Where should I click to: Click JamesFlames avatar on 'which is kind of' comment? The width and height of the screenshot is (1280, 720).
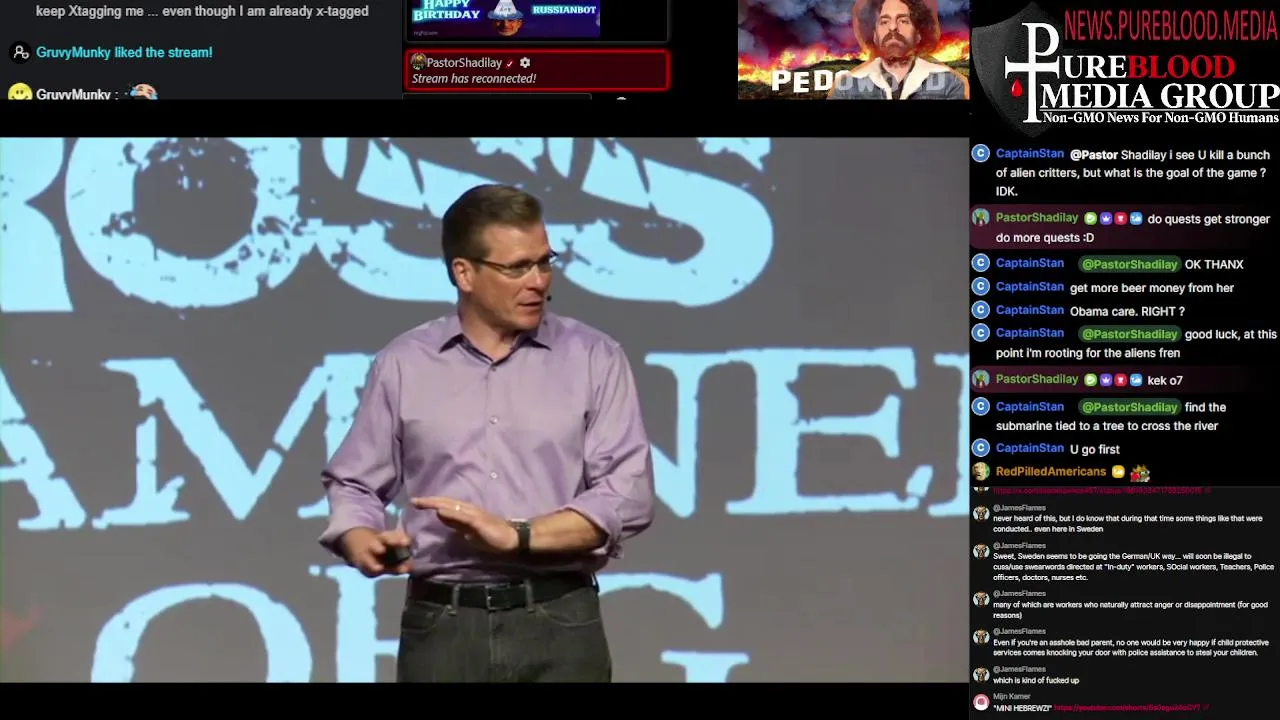981,675
